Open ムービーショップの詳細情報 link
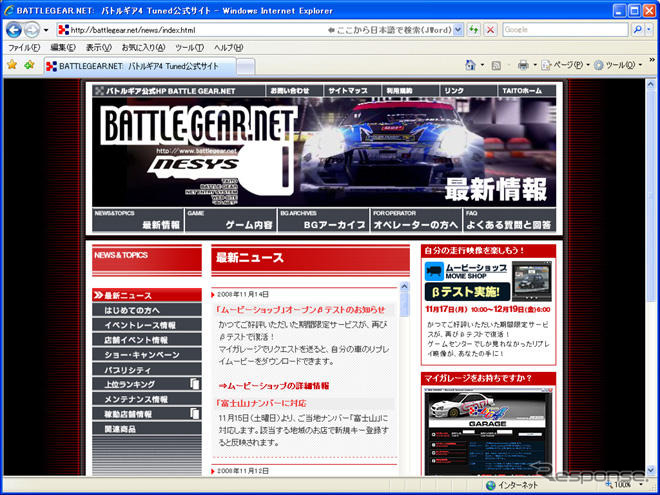 tap(274, 386)
